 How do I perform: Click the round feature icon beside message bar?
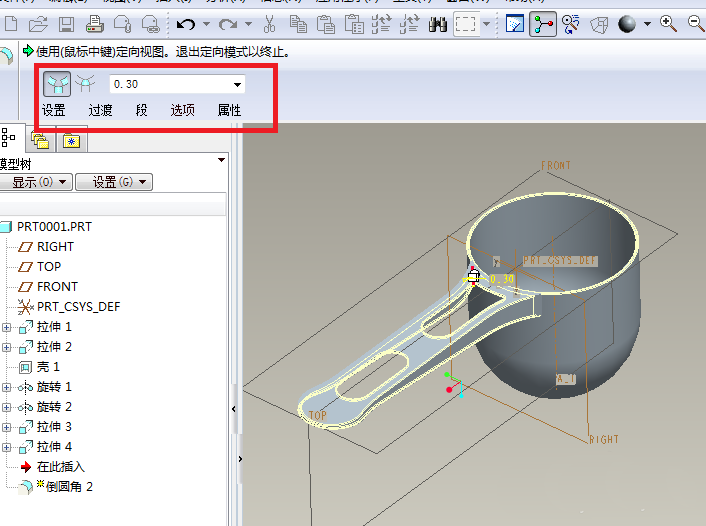click(x=7, y=56)
